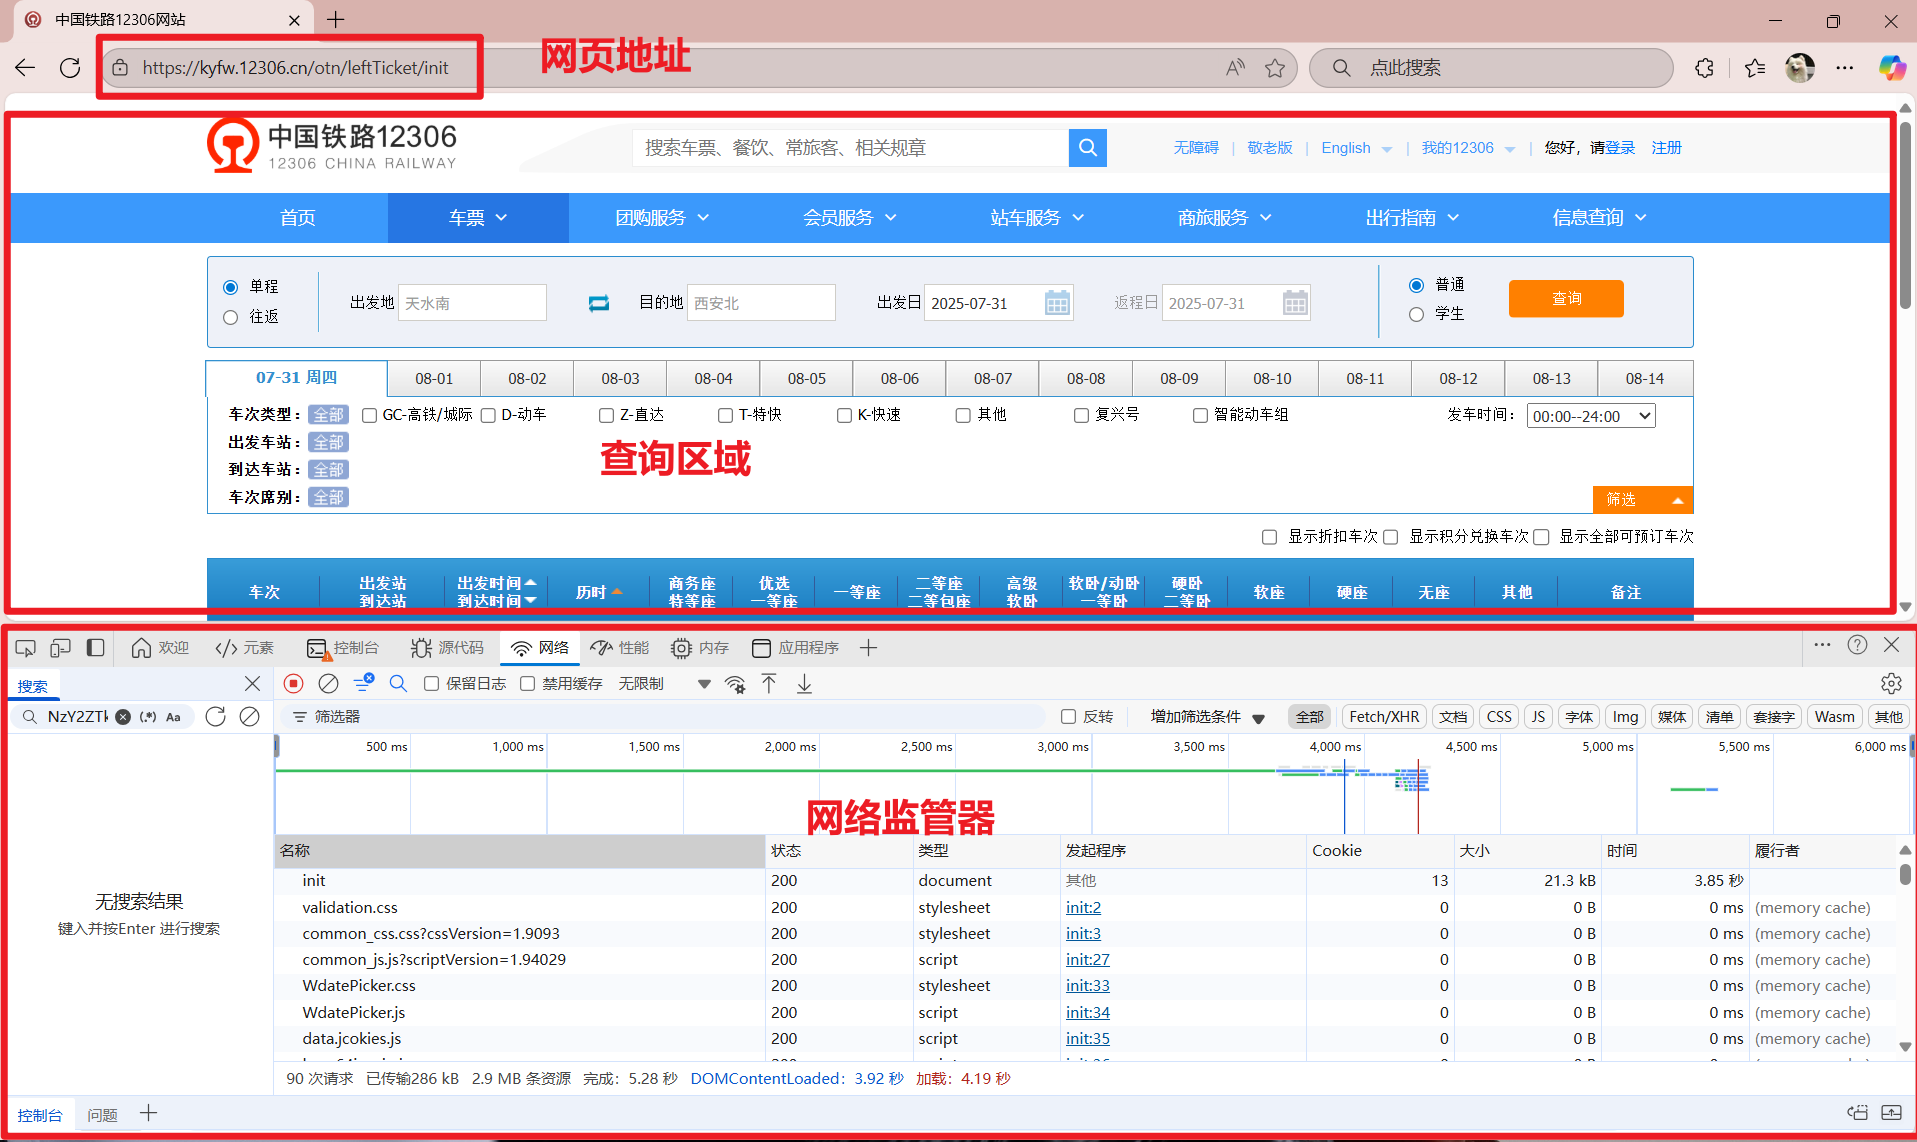Select the inspect element picker icon
This screenshot has height=1142, width=1917.
coord(26,648)
